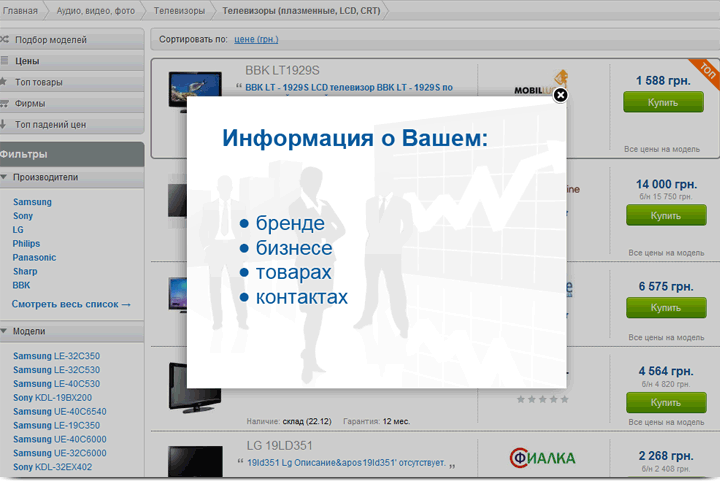The width and height of the screenshot is (720, 481).
Task: Click the LG 19LD351 TV thumbnail
Action: [195, 461]
